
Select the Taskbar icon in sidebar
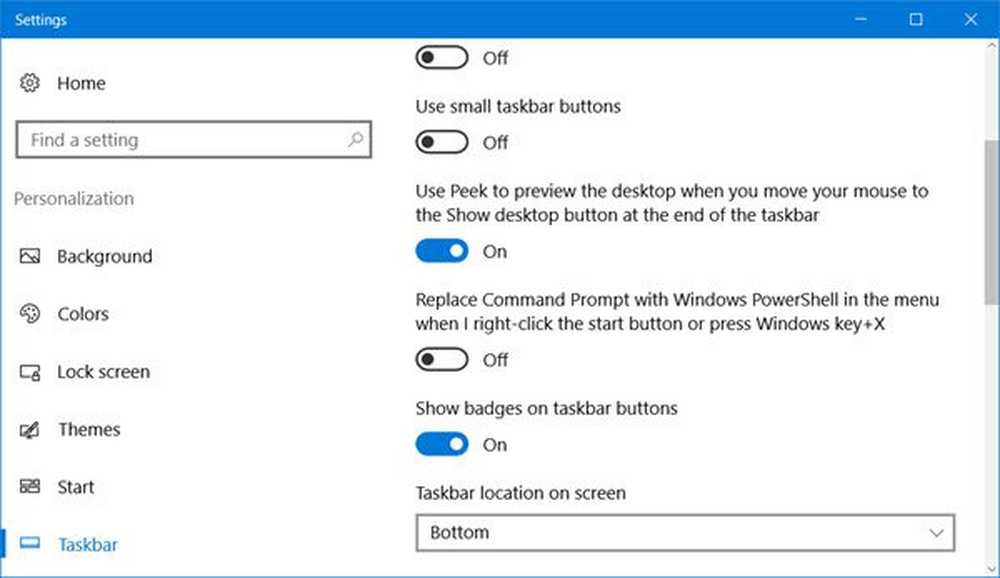tap(29, 544)
